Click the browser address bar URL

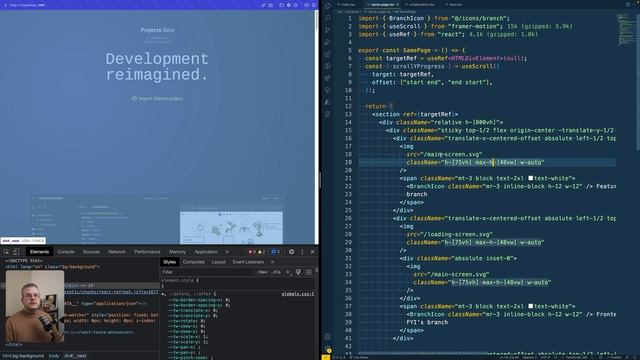point(27,5)
